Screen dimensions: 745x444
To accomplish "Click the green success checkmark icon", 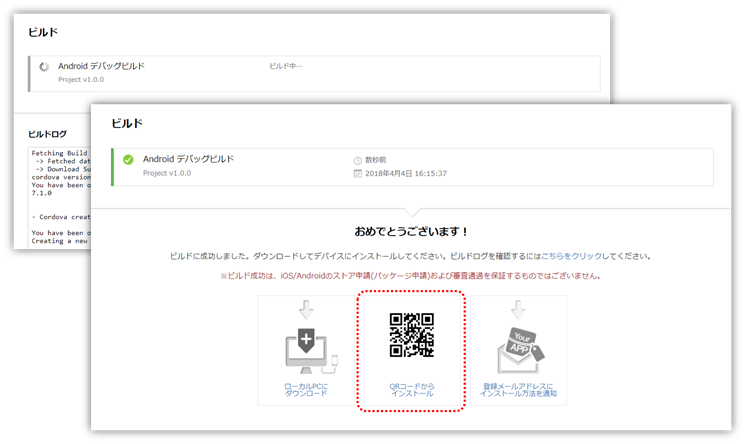I will click(128, 160).
